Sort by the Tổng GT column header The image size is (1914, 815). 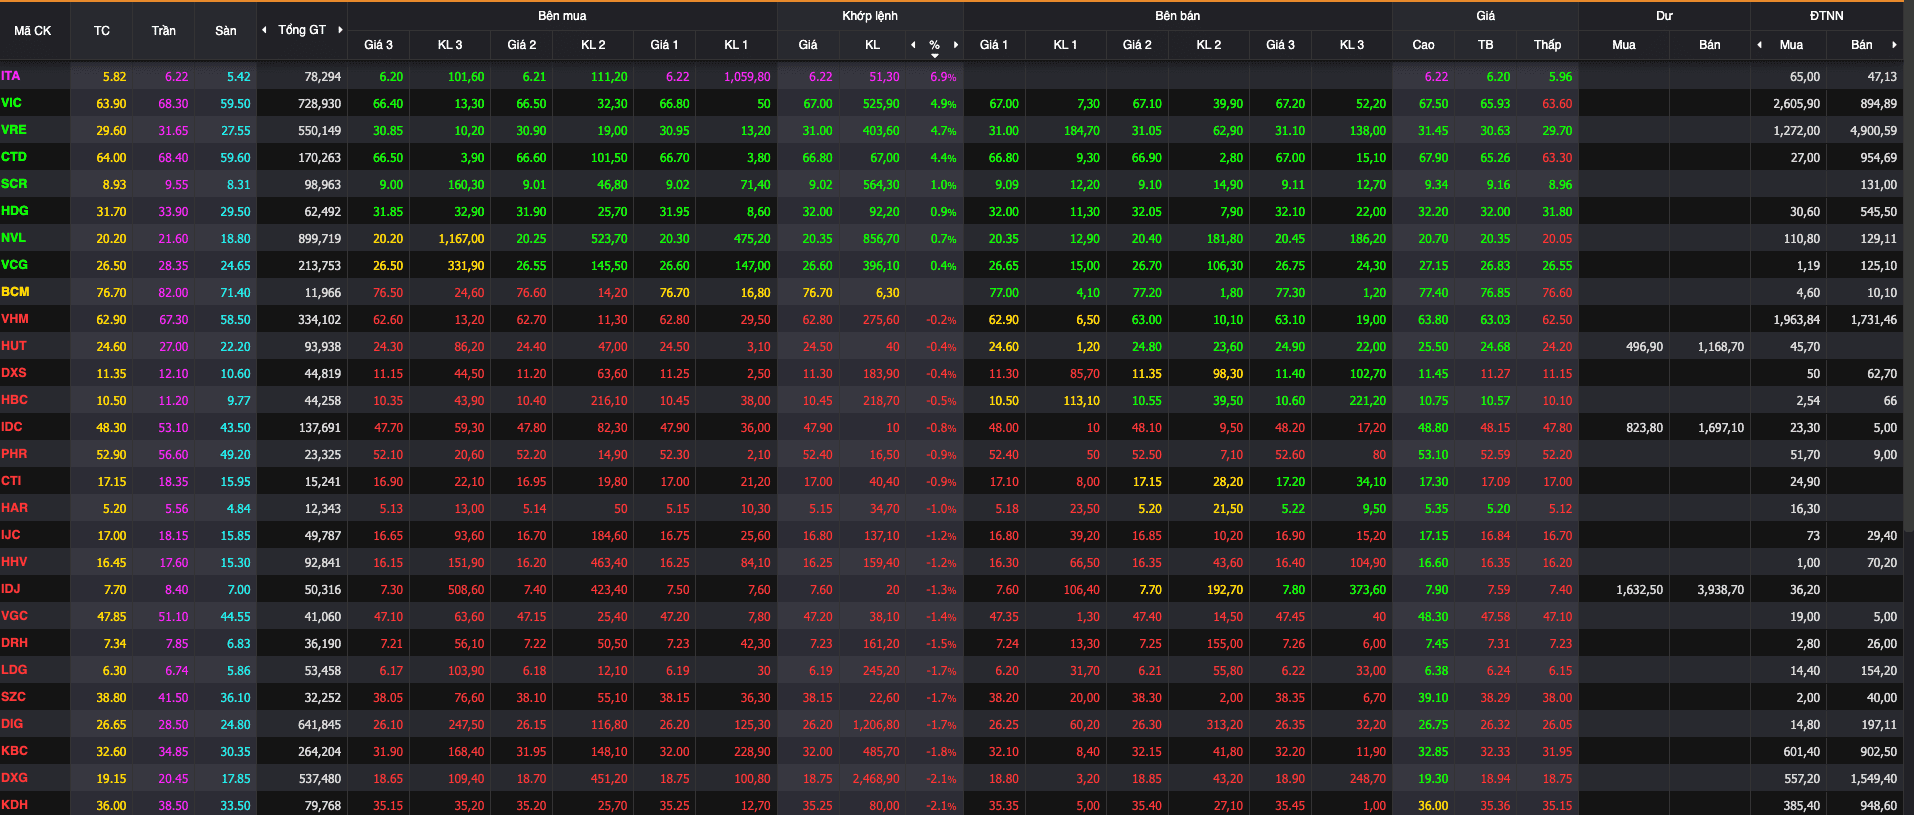(302, 30)
